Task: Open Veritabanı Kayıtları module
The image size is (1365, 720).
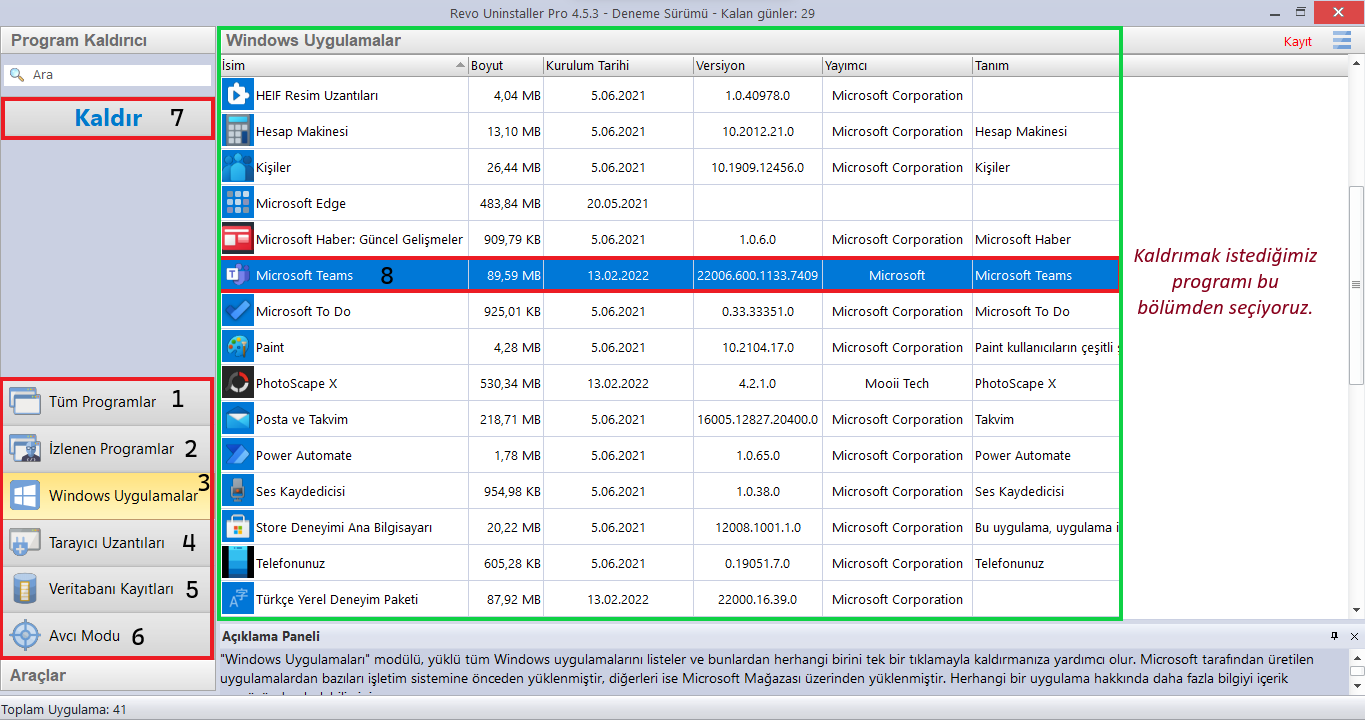Action: point(107,589)
